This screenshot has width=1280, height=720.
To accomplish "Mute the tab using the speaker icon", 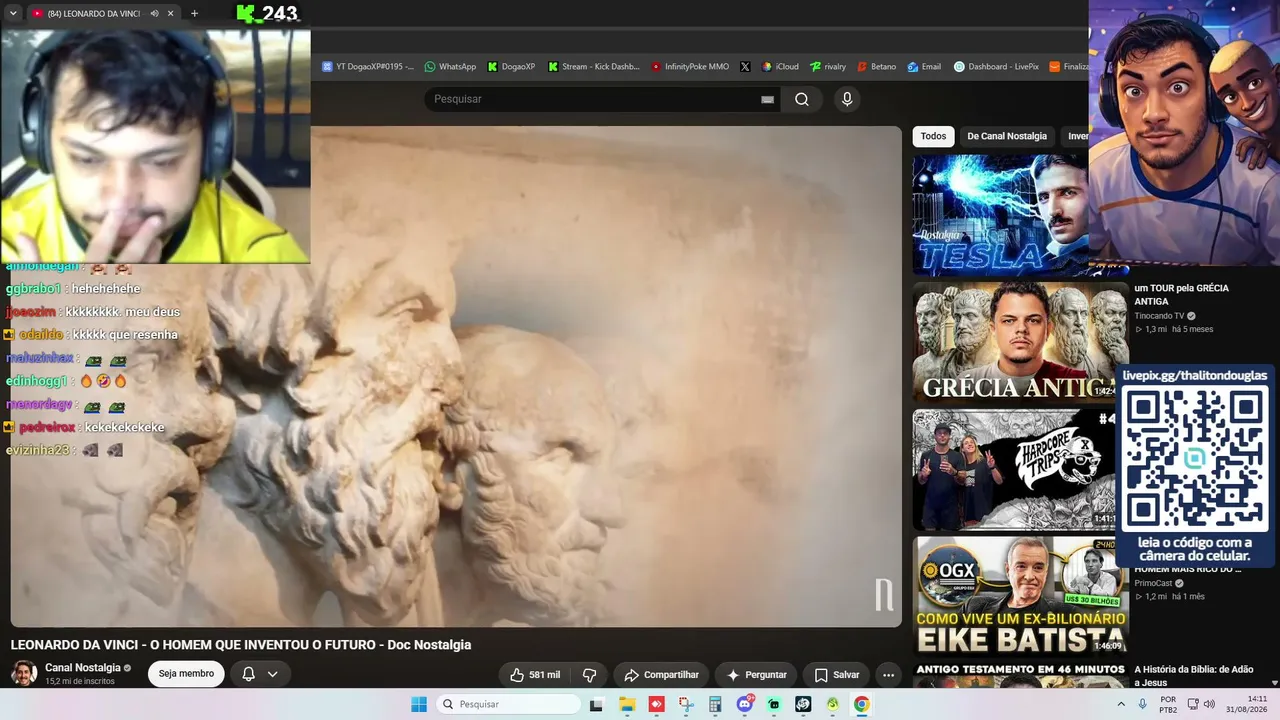I will click(x=154, y=14).
